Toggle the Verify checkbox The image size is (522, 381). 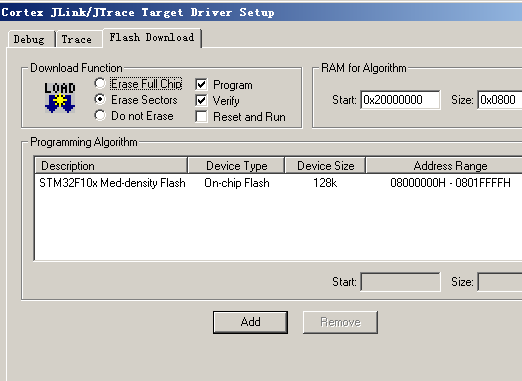[x=201, y=101]
